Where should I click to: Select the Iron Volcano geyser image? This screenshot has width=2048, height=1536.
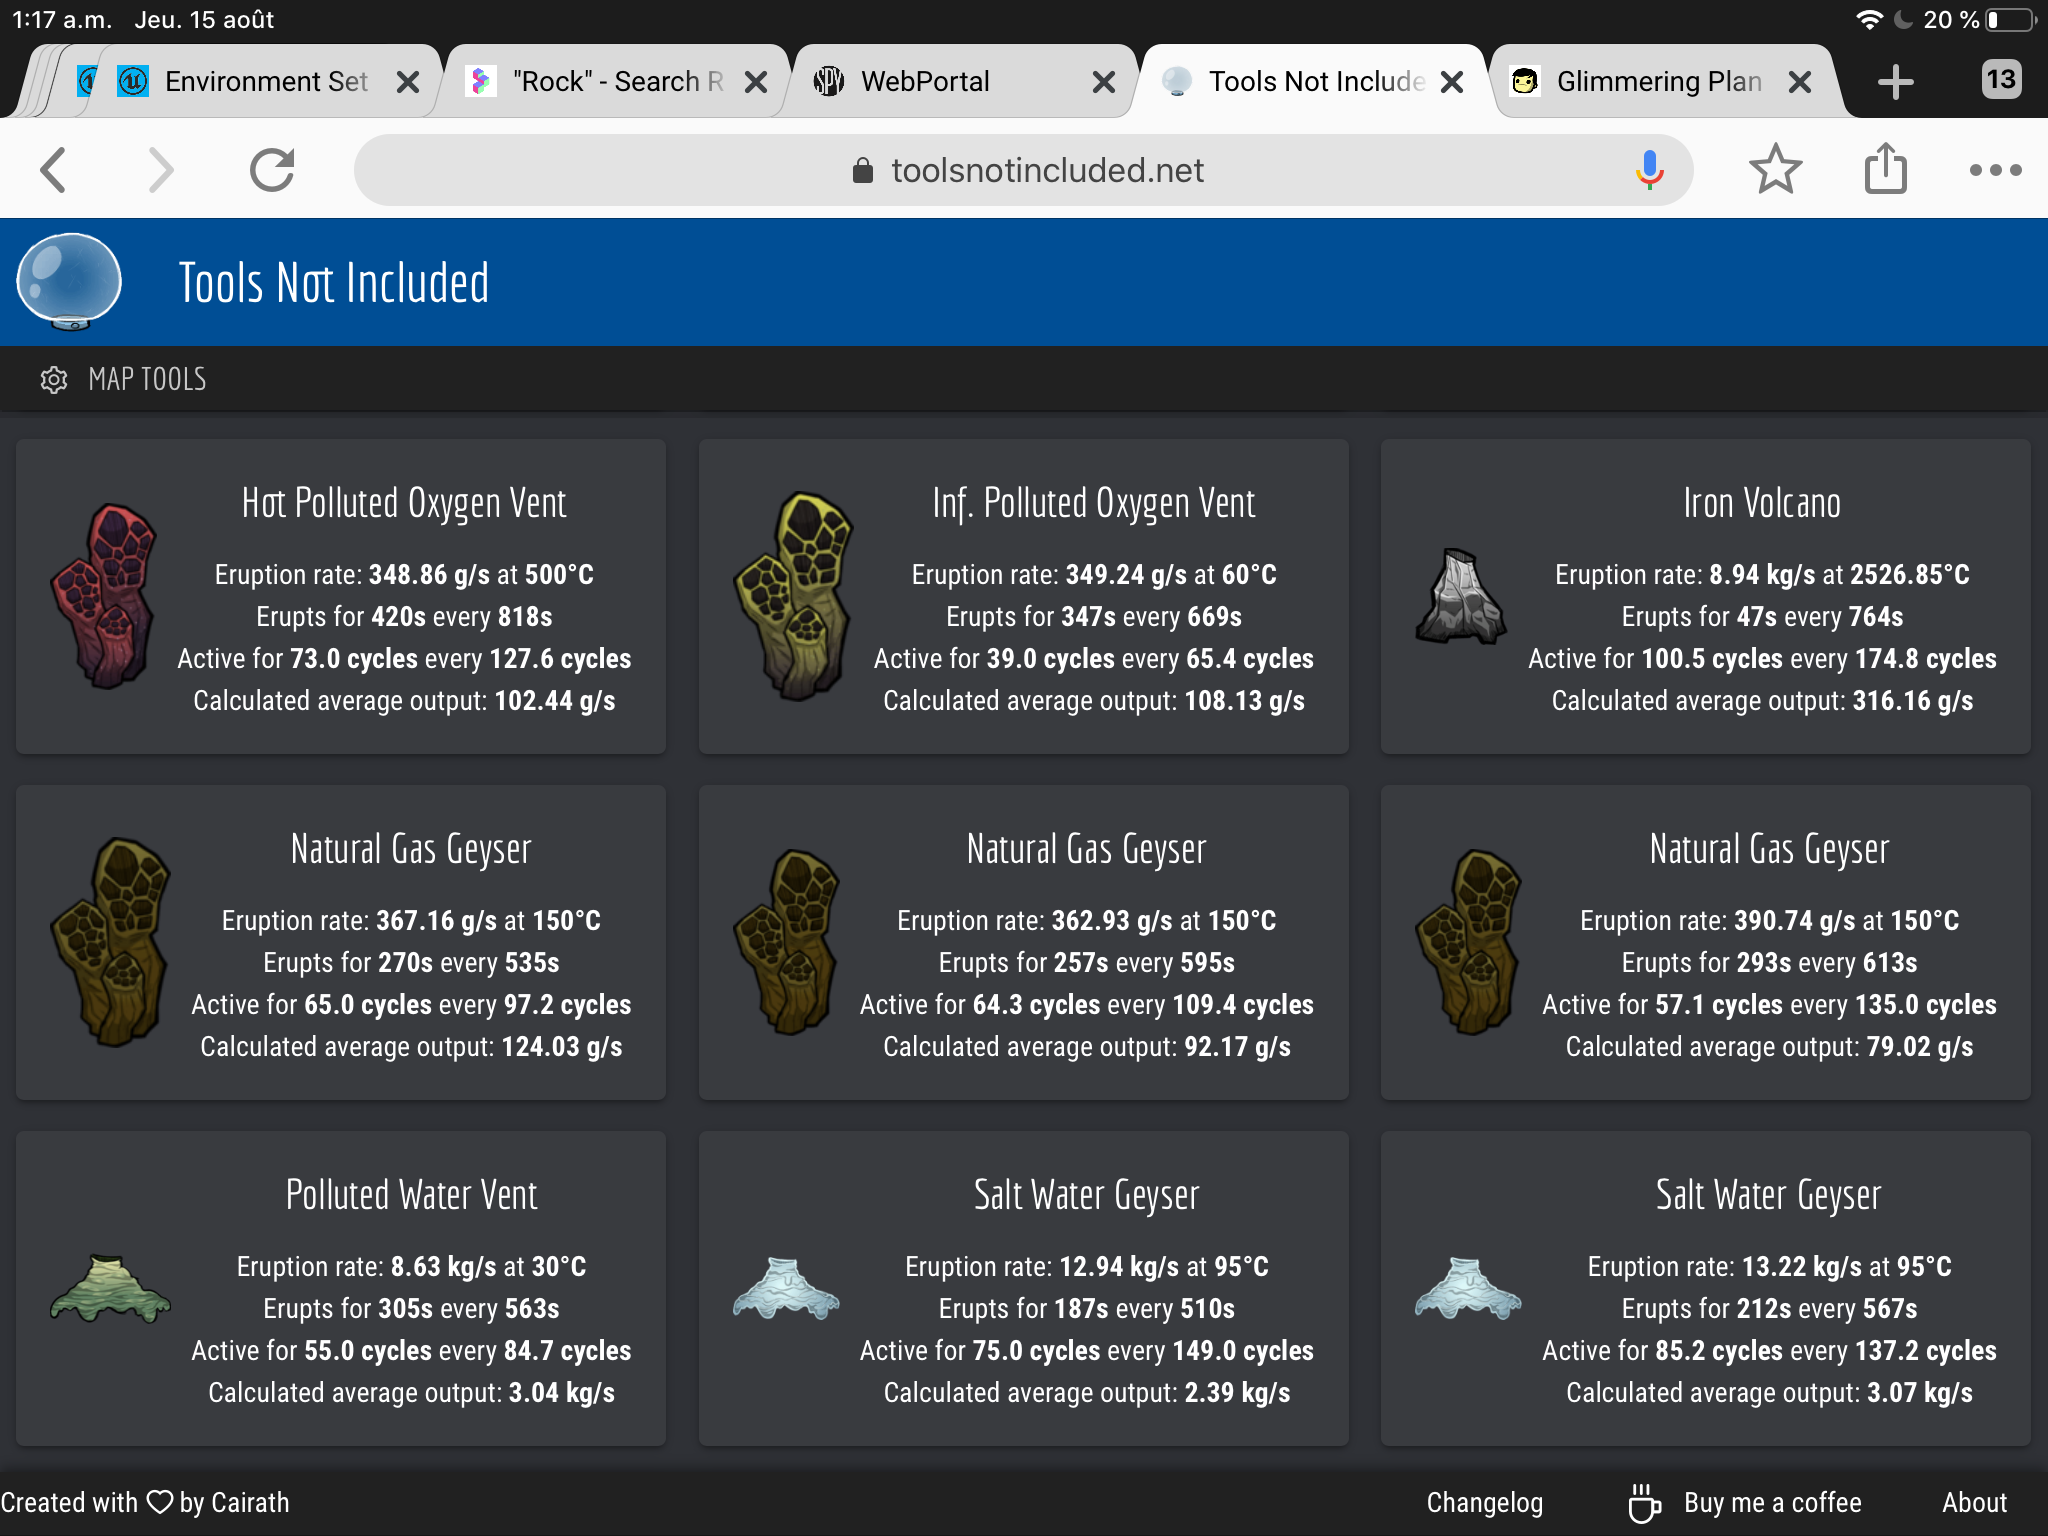[1460, 597]
